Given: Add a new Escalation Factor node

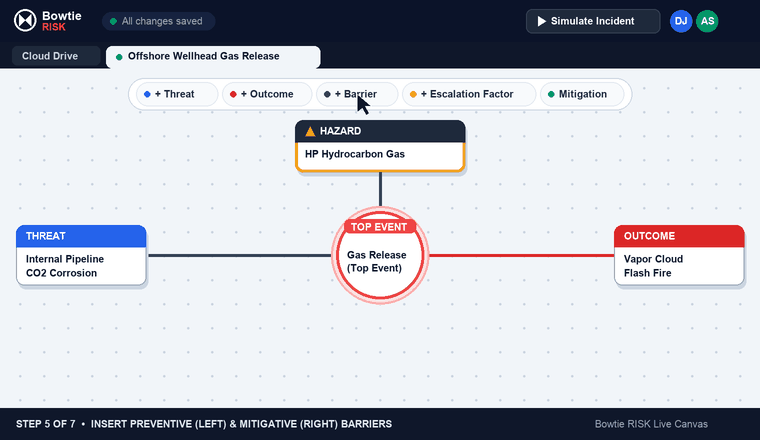Looking at the screenshot, I should [x=469, y=94].
